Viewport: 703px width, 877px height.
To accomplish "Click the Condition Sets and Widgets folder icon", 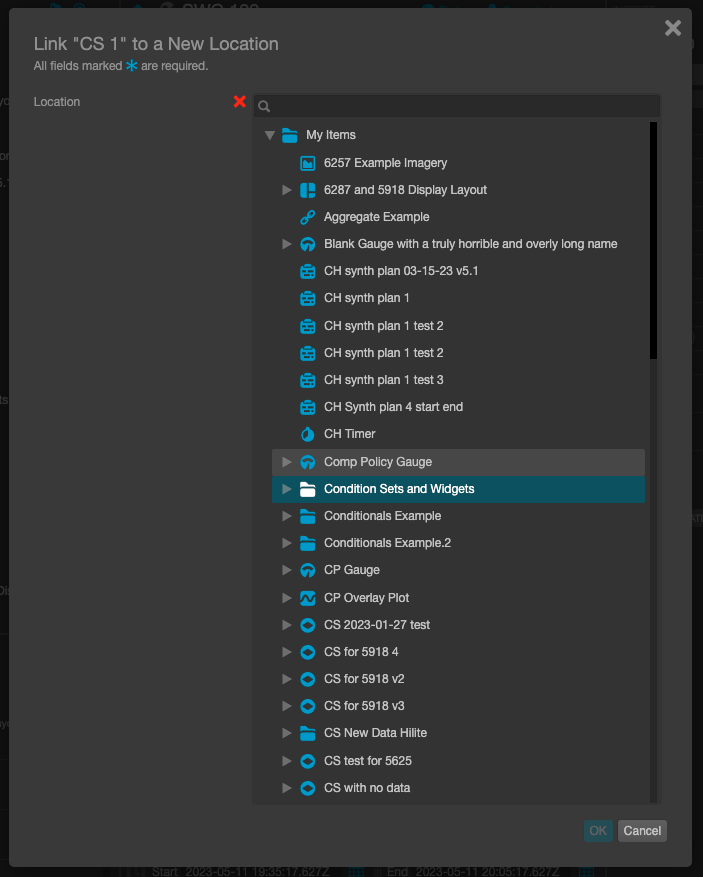I will pos(307,489).
